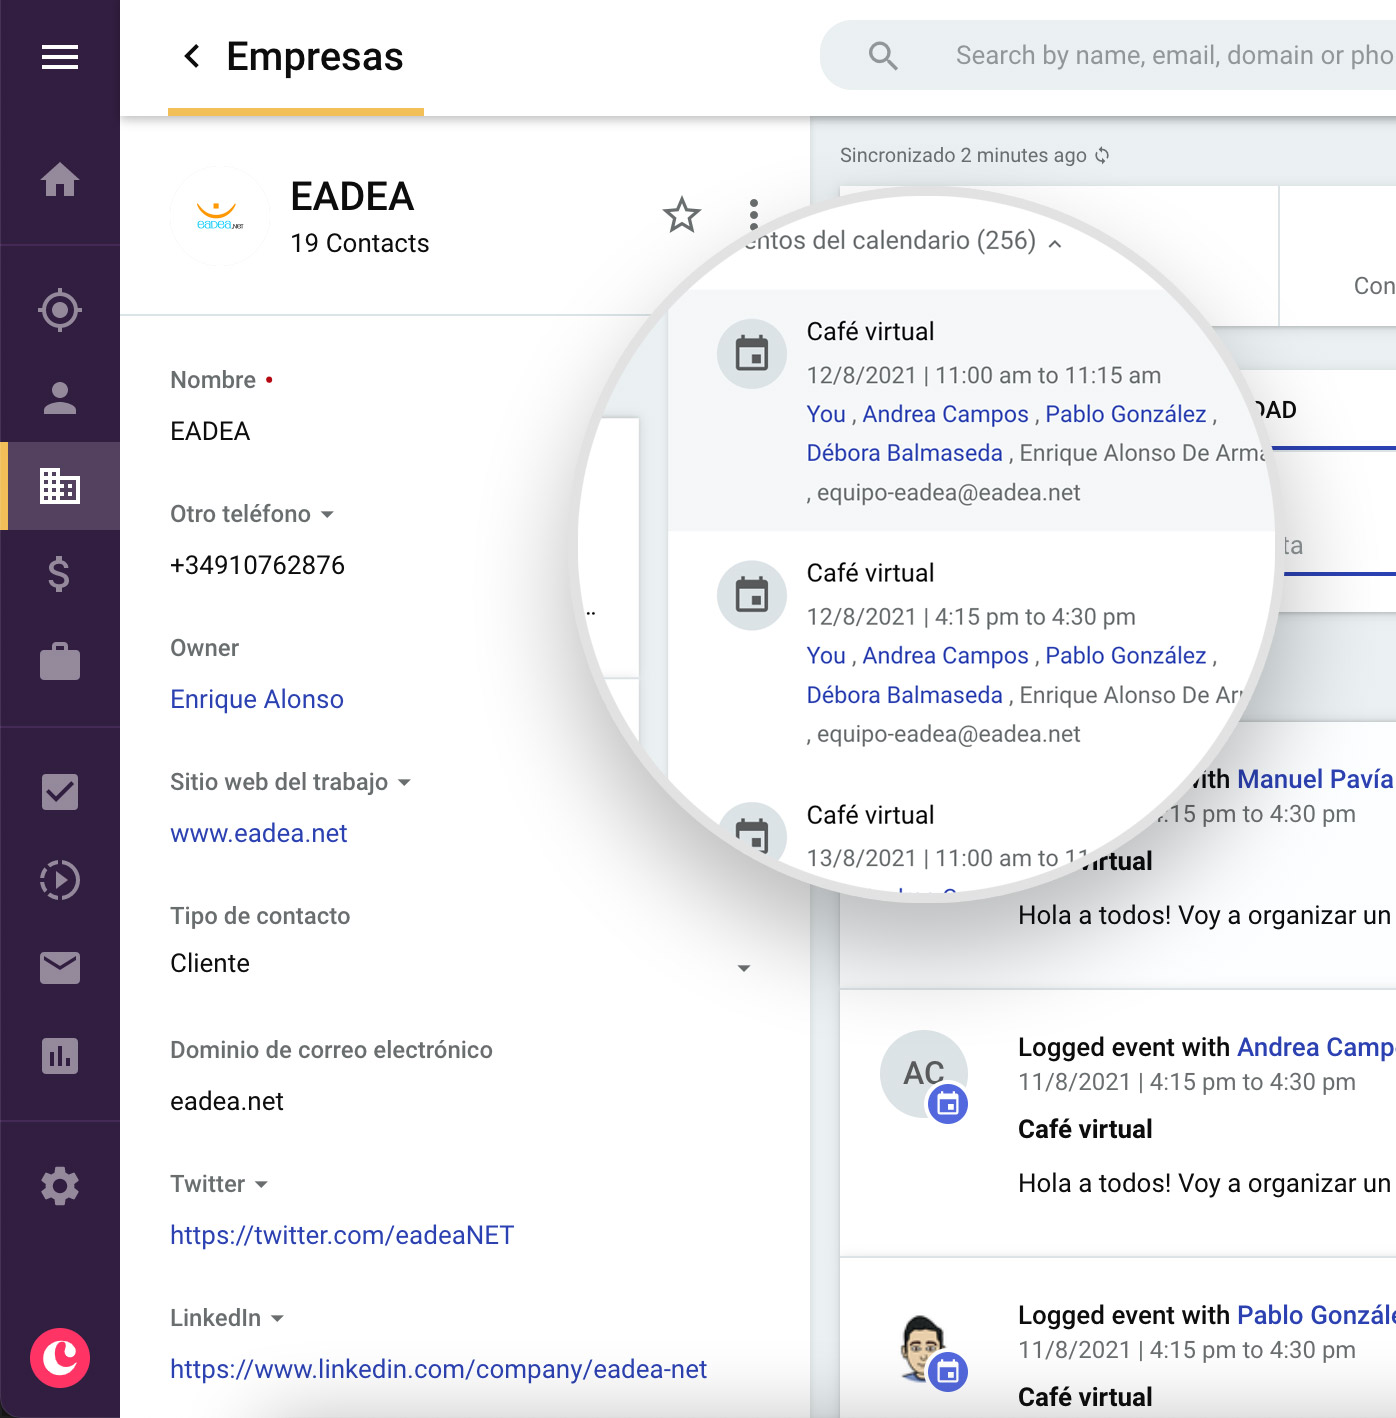This screenshot has height=1418, width=1396.
Task: Expand the Otro teléfono field type dropdown
Action: 327,514
